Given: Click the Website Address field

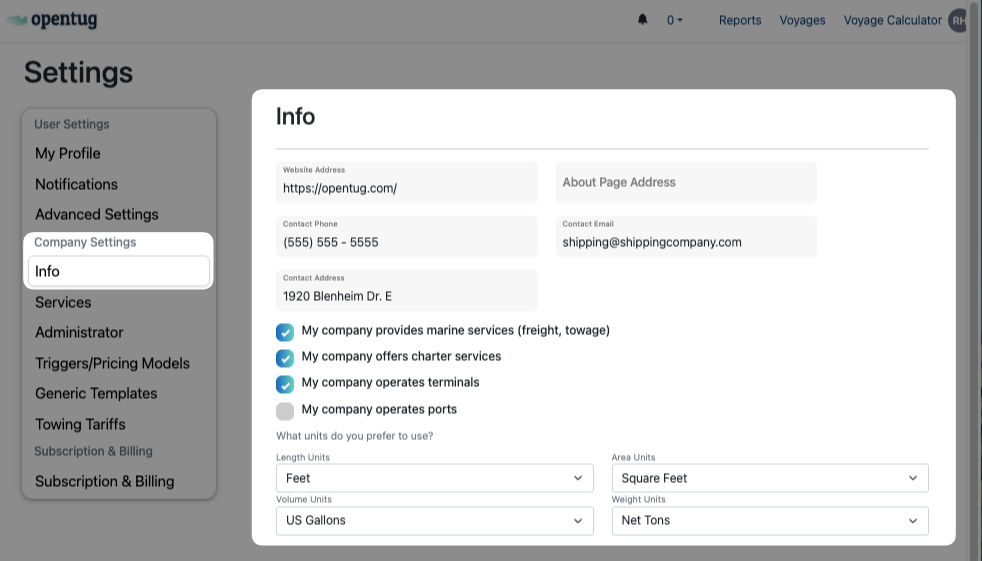Looking at the screenshot, I should (406, 188).
